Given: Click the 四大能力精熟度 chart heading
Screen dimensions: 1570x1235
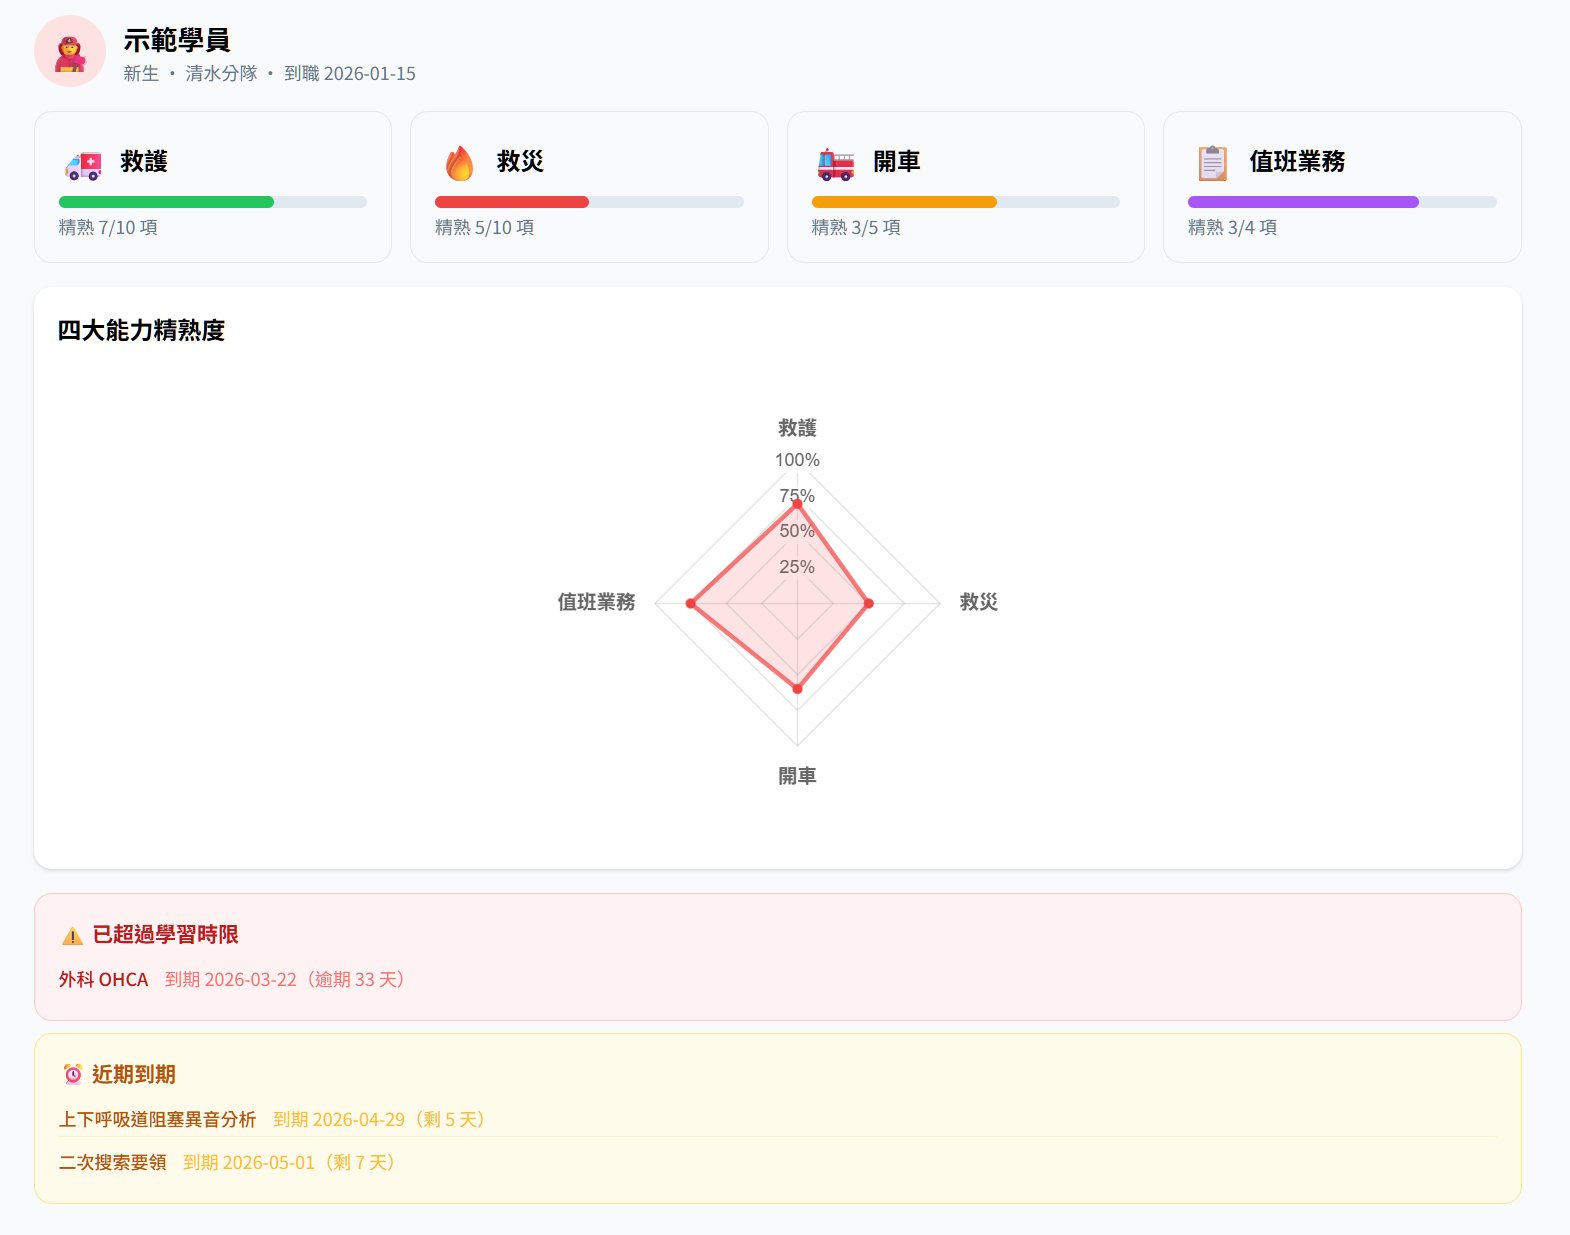Looking at the screenshot, I should pyautogui.click(x=141, y=330).
